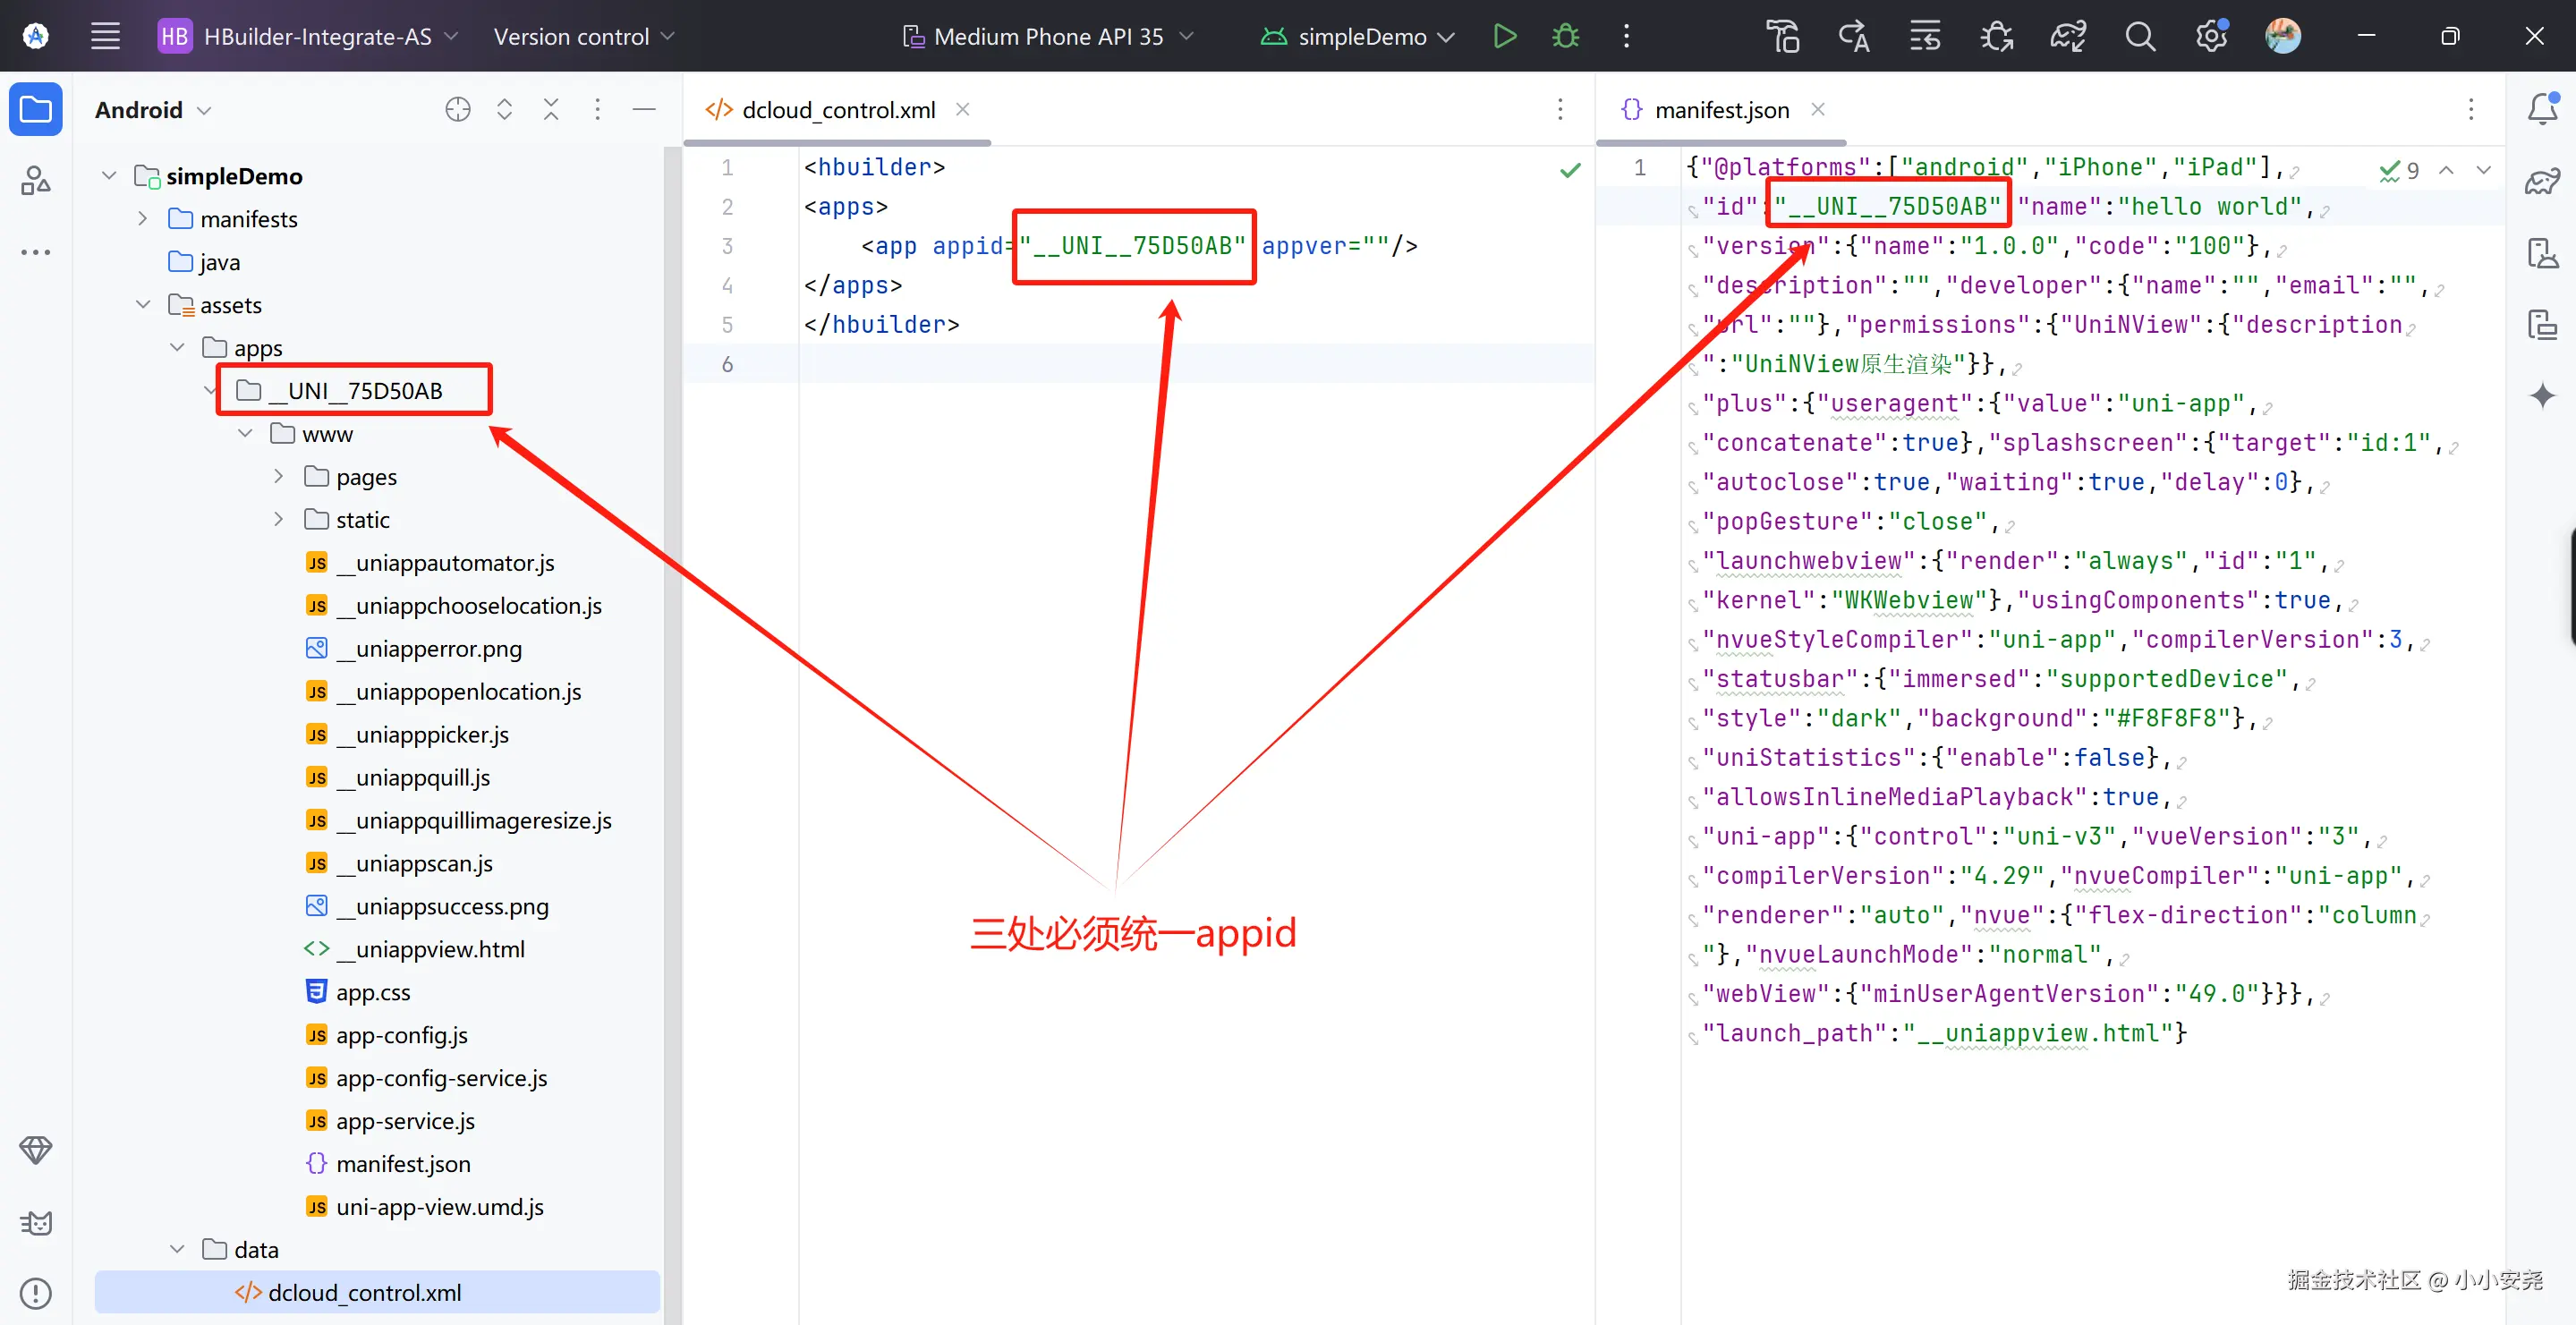Open the Project tool window folder icon

(36, 109)
